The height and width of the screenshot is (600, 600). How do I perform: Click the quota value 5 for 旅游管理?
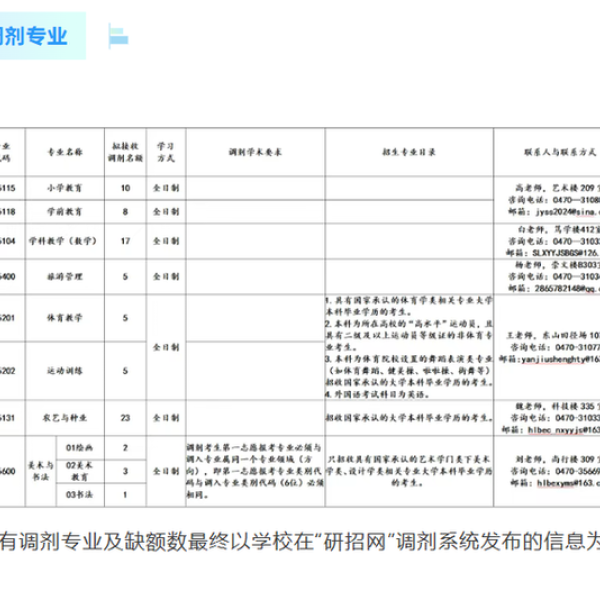tap(125, 277)
